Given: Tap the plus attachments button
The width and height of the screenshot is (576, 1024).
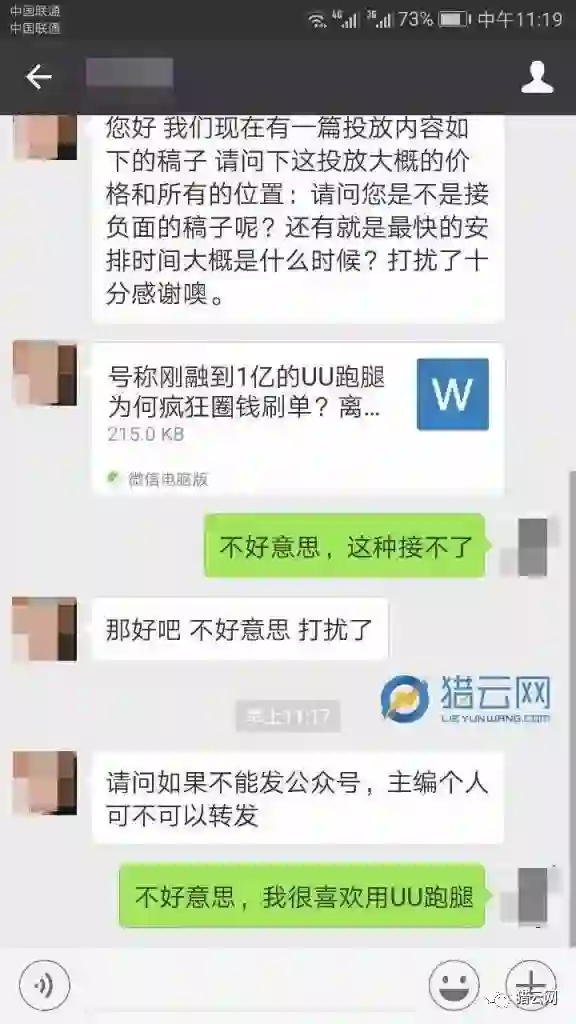Looking at the screenshot, I should [532, 985].
